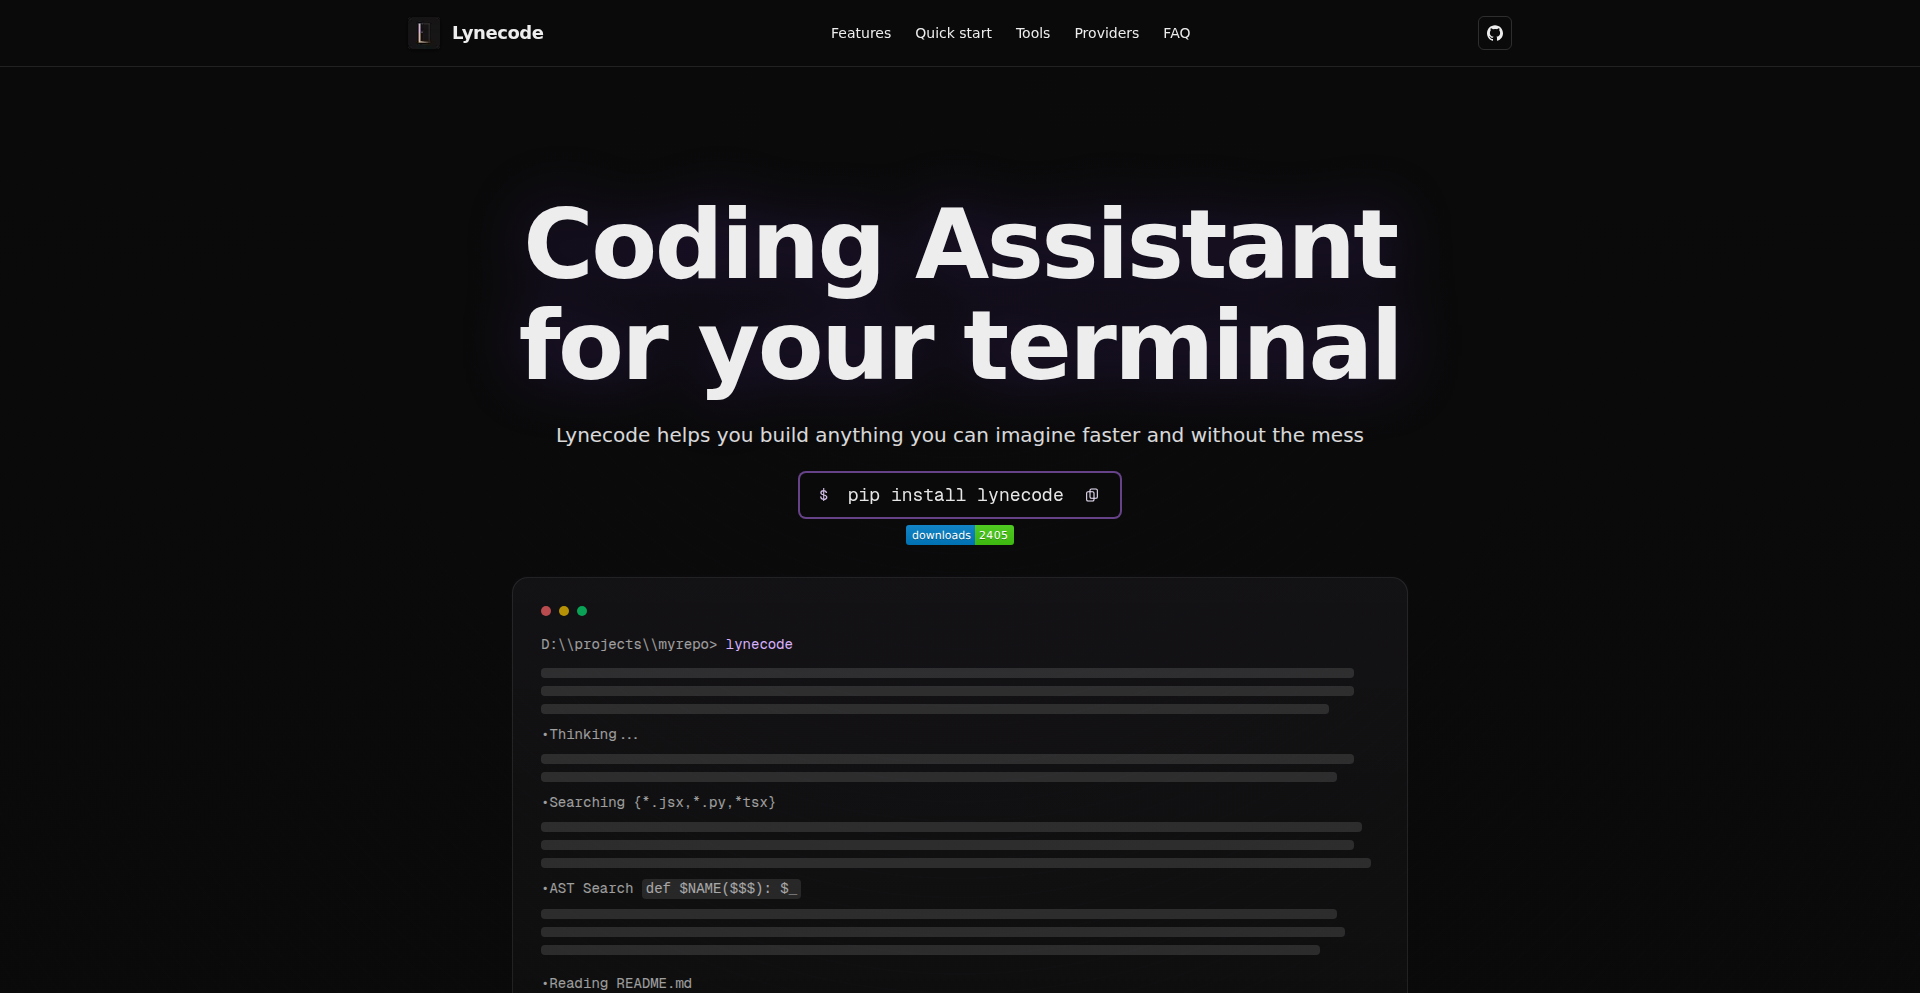
Task: Open the GitHub icon in the header
Action: click(1494, 32)
